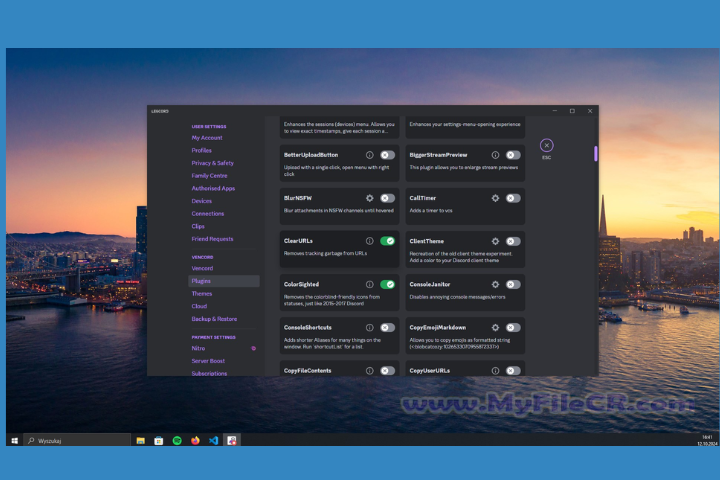Click the BlurNSFW description text
This screenshot has width=720, height=480.
339,210
